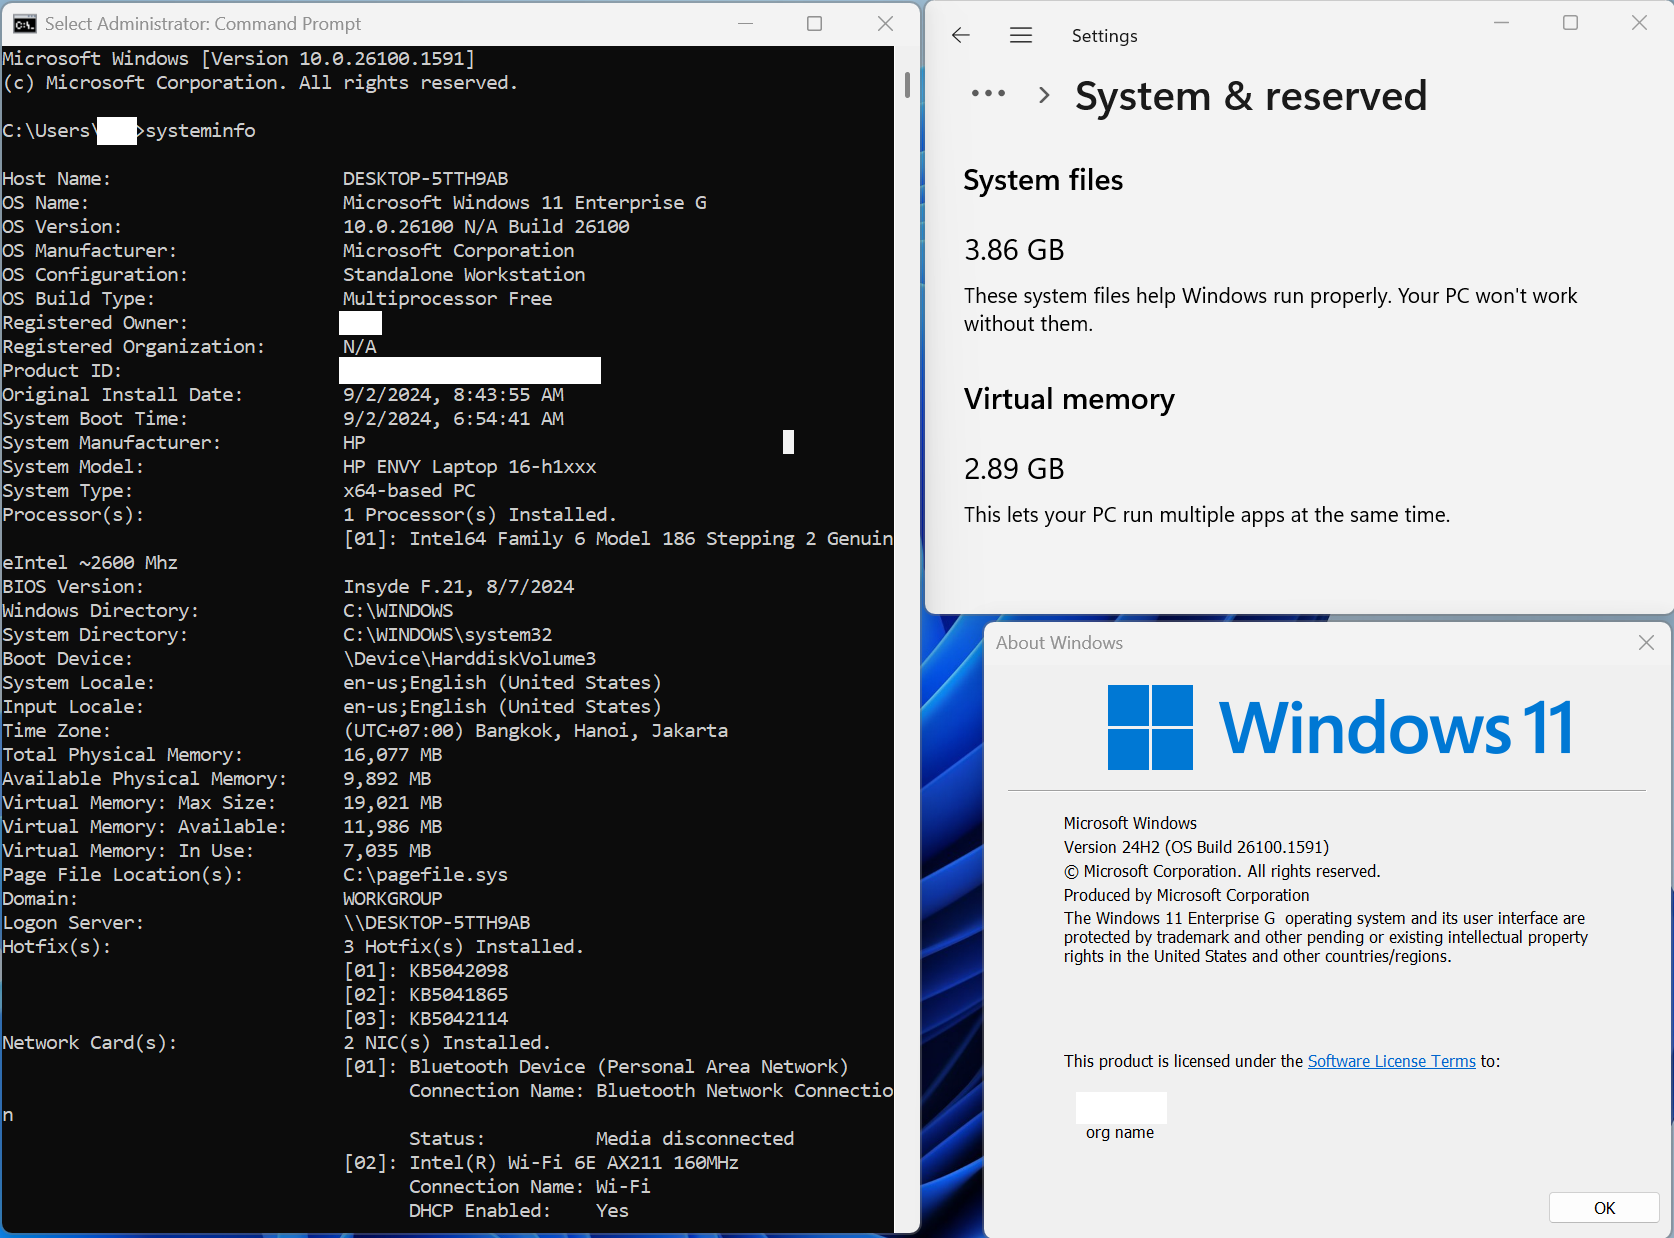Minimize the Settings window
The width and height of the screenshot is (1674, 1238).
[x=1501, y=23]
